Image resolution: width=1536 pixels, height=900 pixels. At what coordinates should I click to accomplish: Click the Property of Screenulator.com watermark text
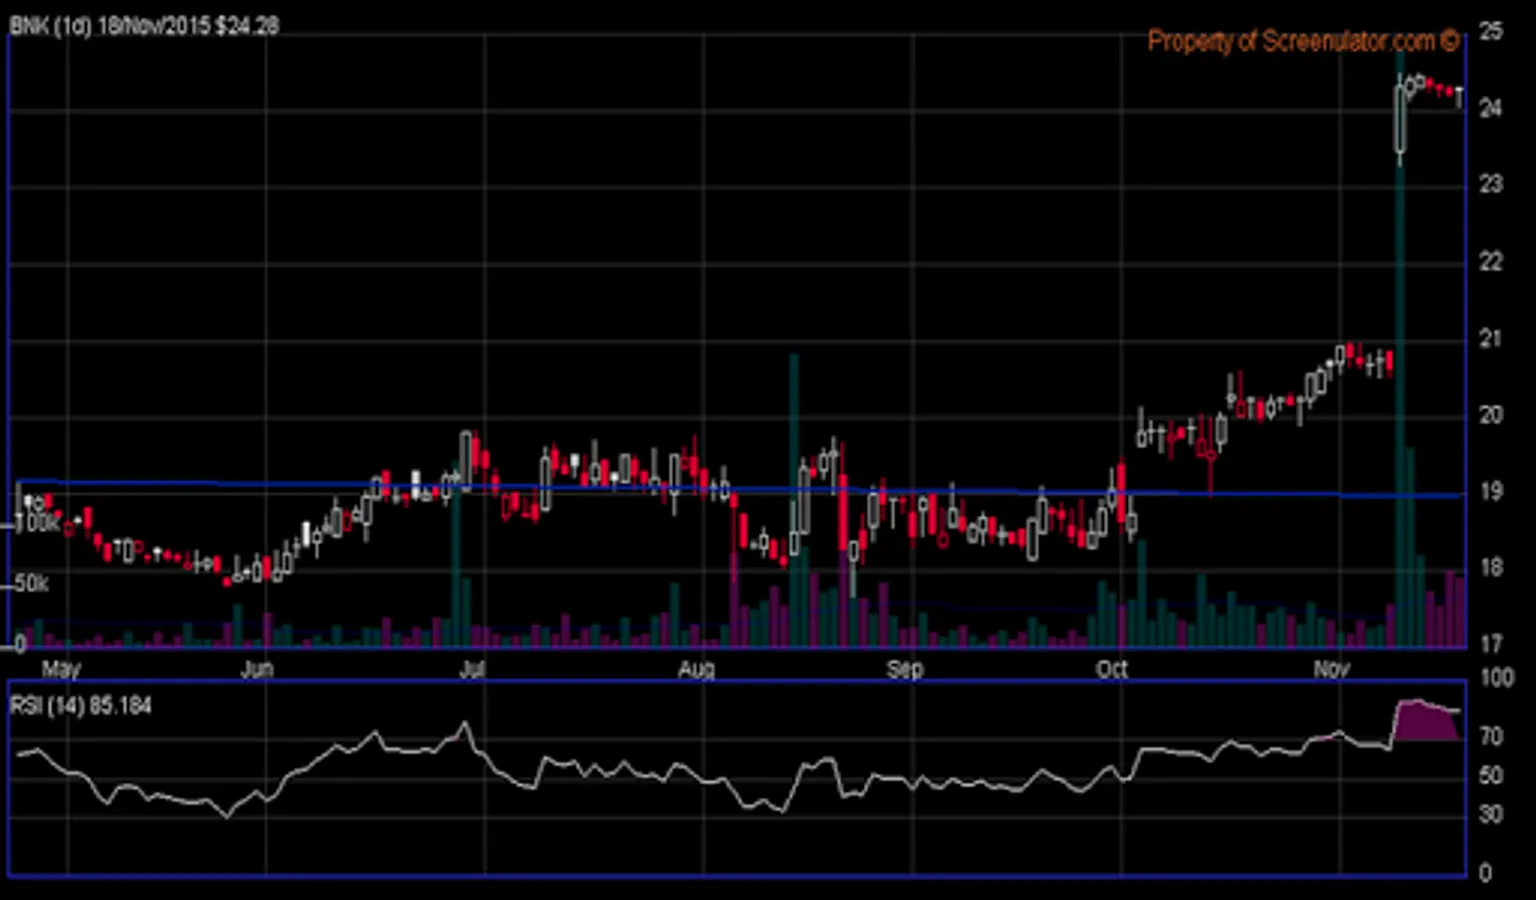pyautogui.click(x=1303, y=41)
